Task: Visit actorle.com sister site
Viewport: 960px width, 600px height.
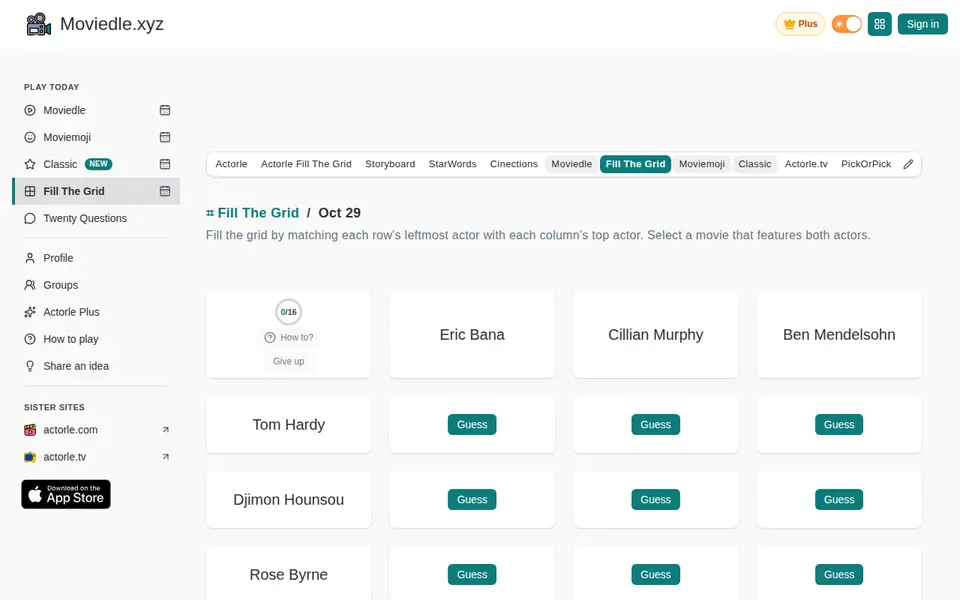Action: (70, 430)
